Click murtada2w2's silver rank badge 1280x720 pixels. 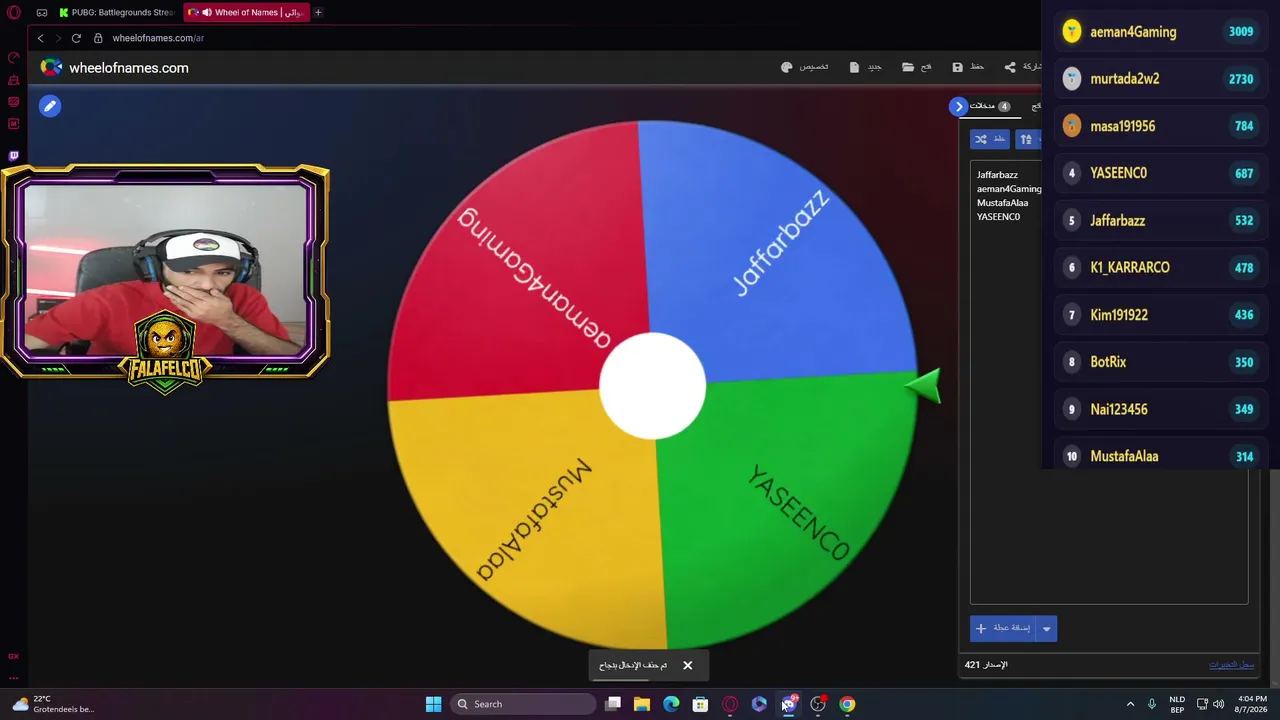point(1072,79)
